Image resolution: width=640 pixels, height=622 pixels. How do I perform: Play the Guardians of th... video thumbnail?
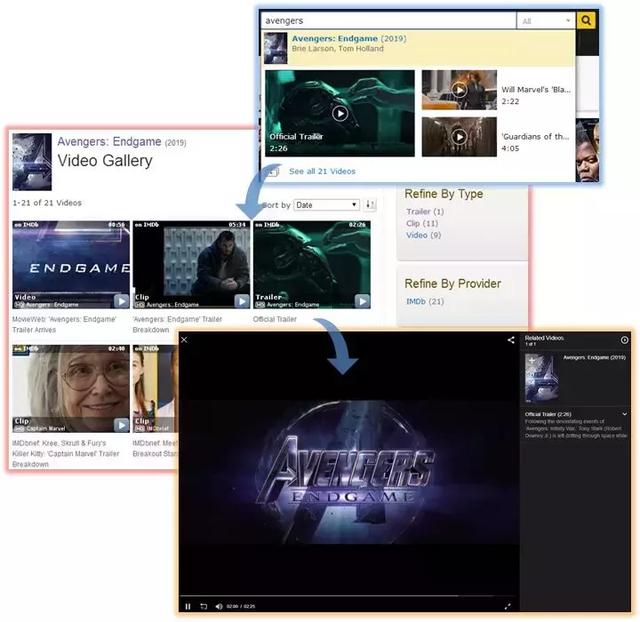click(459, 137)
